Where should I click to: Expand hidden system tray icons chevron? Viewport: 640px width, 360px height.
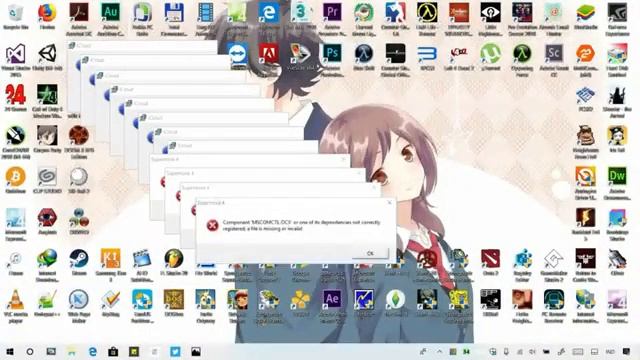tap(439, 351)
